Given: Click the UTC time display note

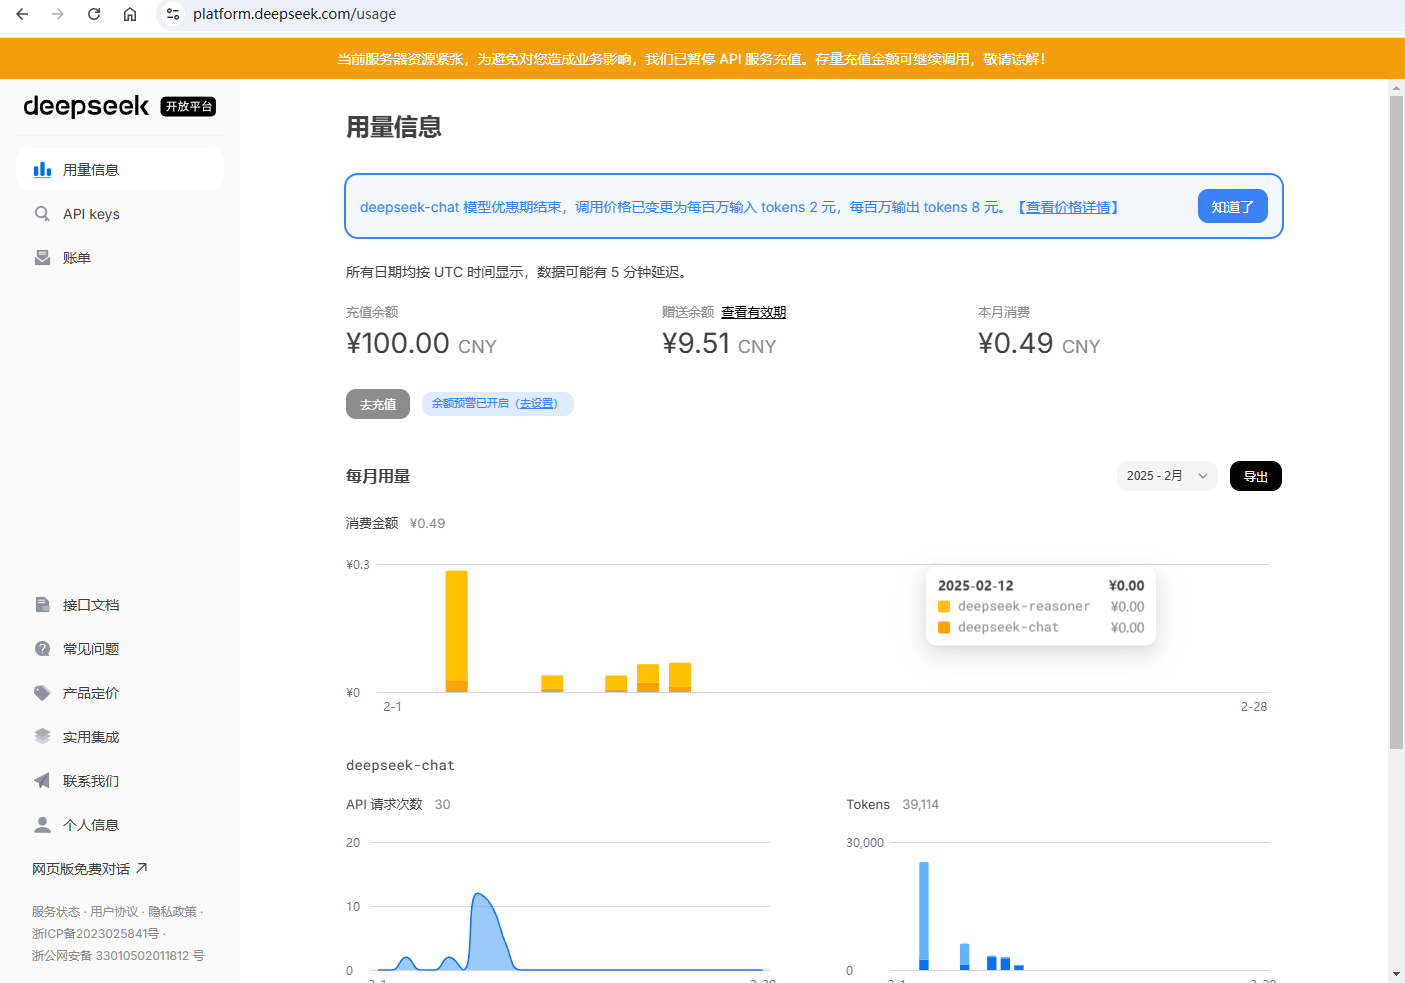Looking at the screenshot, I should click(x=516, y=272).
